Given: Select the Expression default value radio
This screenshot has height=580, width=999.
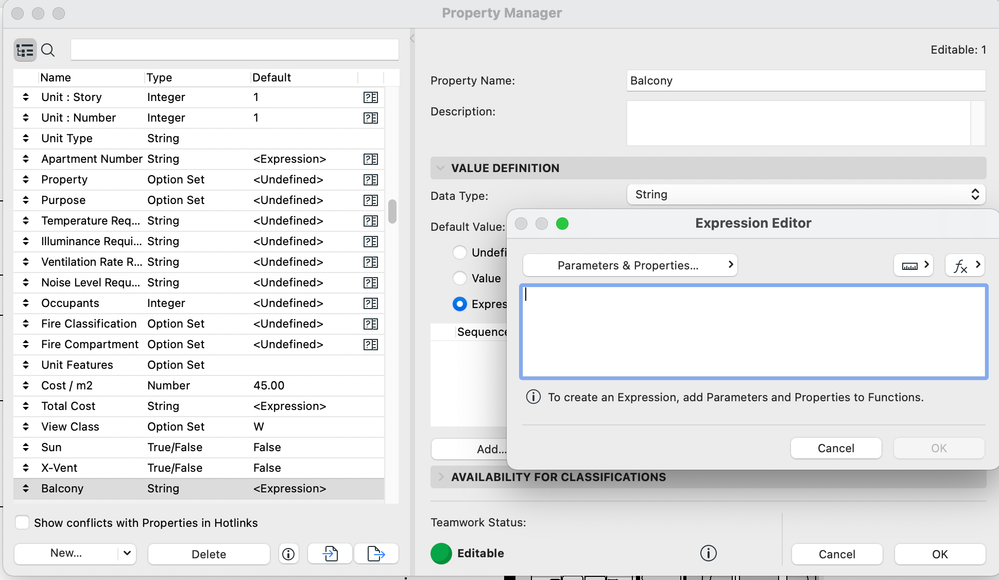Looking at the screenshot, I should click(x=459, y=304).
